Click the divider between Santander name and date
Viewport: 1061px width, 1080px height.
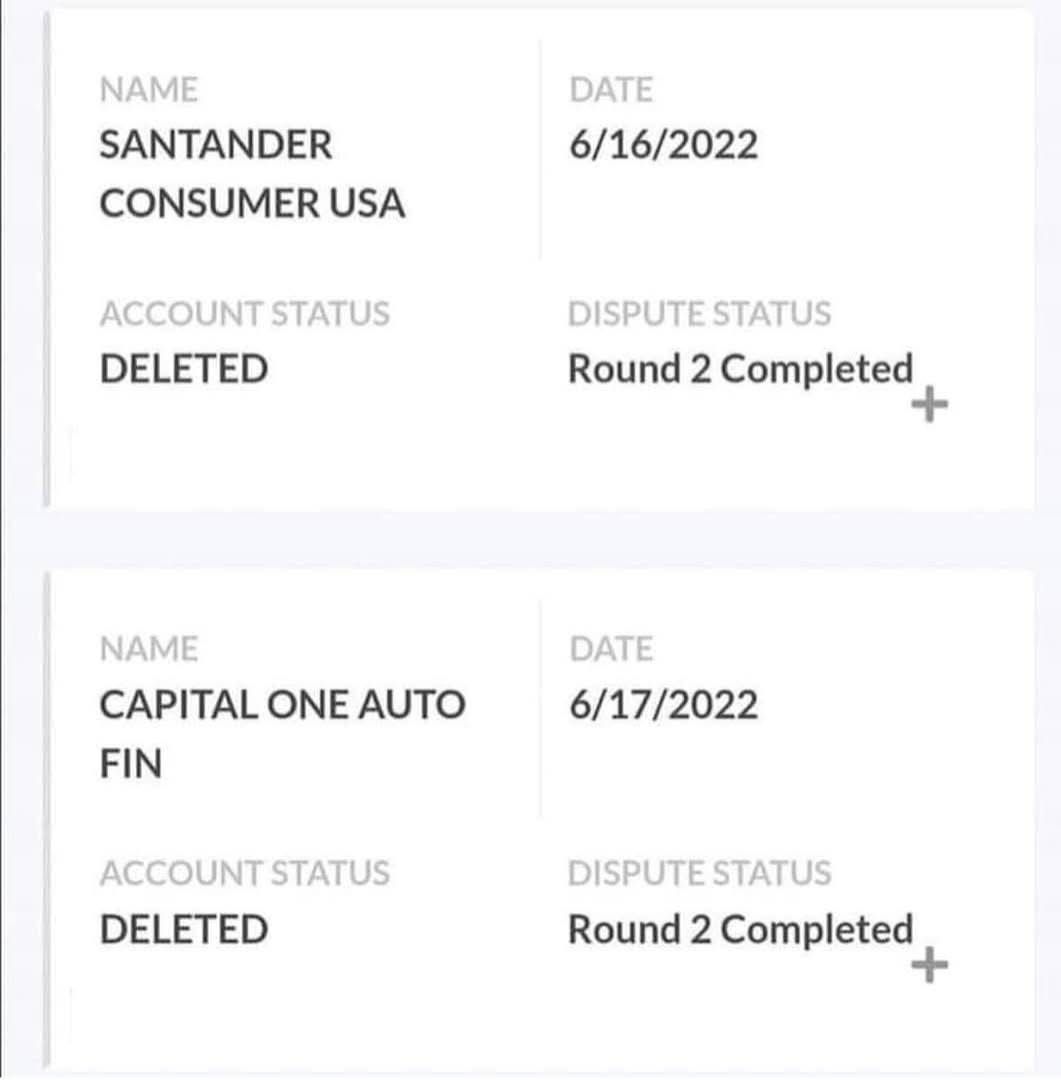tap(540, 150)
